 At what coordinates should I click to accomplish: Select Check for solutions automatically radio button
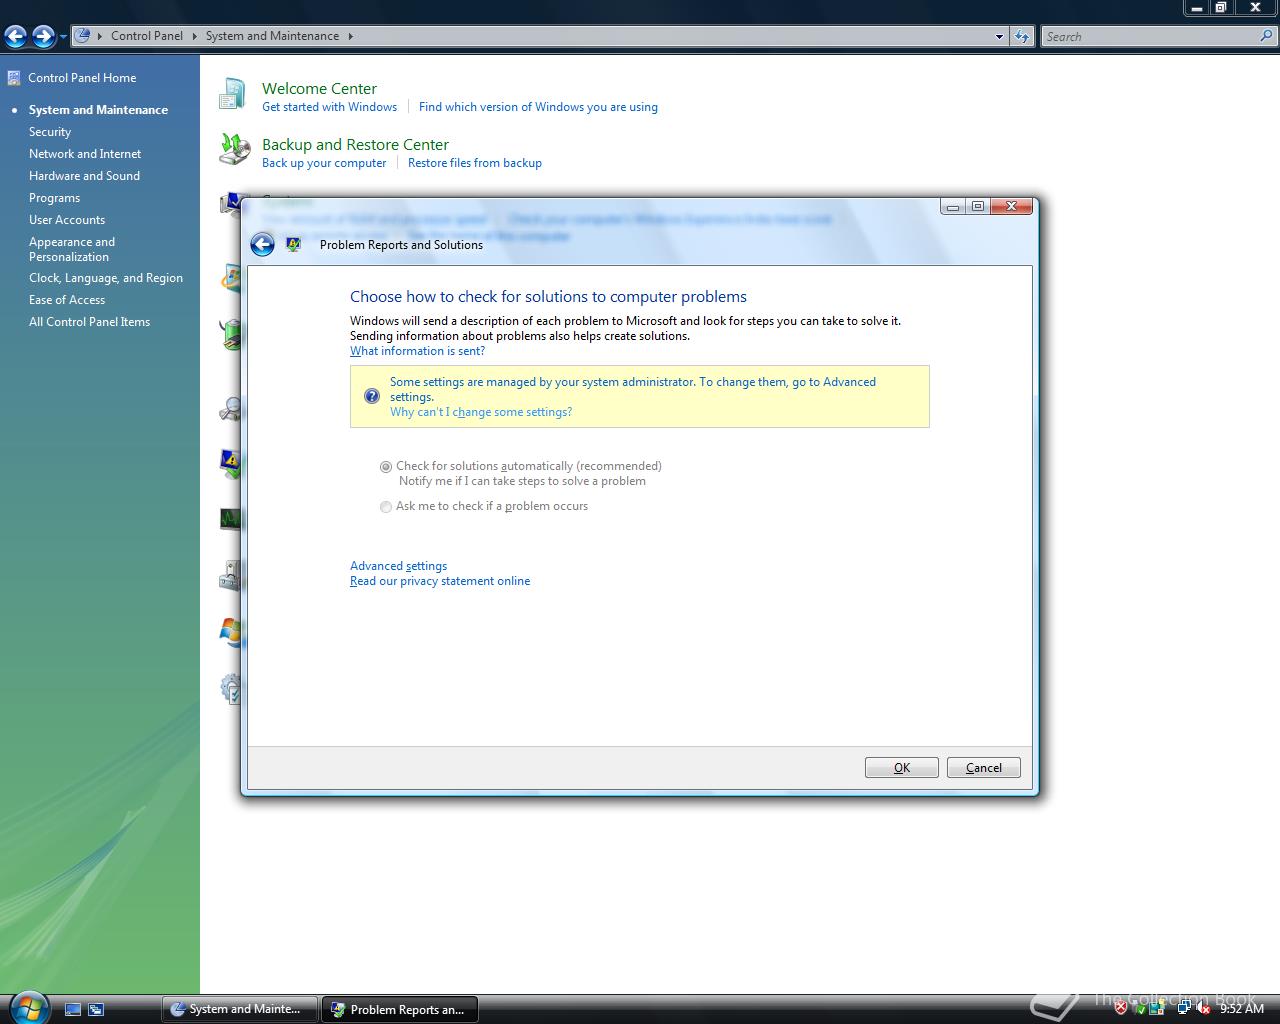(386, 467)
